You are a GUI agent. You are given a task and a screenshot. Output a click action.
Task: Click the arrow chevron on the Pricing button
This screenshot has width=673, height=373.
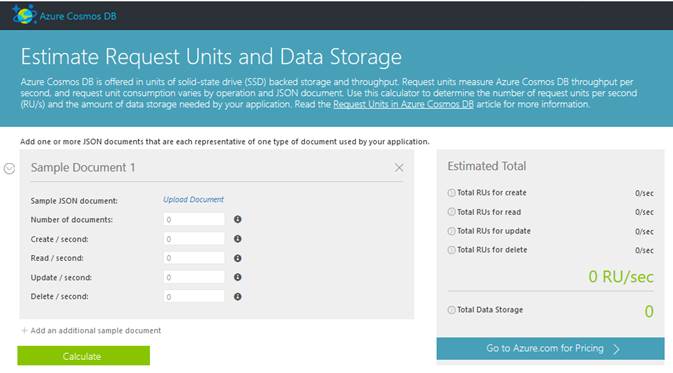616,349
